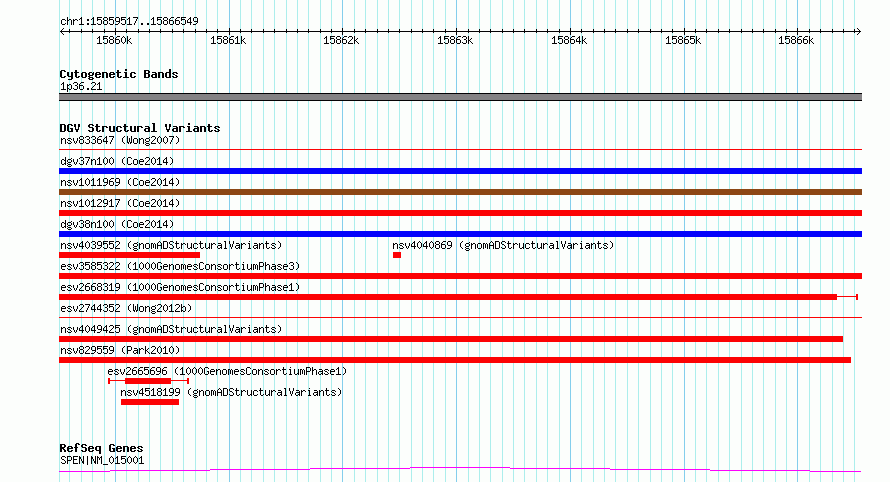This screenshot has width=890, height=482.
Task: Click the 15861k ruler label
Action: pyautogui.click(x=228, y=40)
